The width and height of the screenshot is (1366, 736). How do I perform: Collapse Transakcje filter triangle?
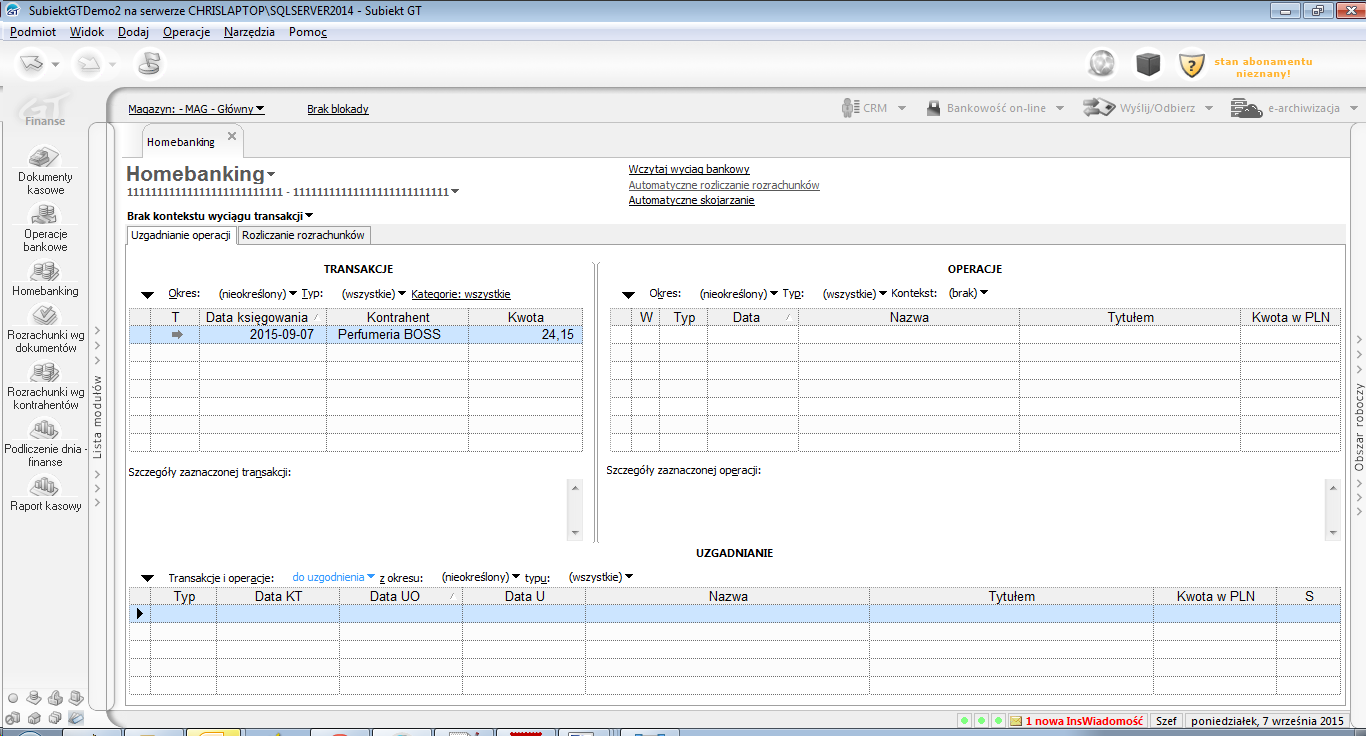click(x=148, y=295)
